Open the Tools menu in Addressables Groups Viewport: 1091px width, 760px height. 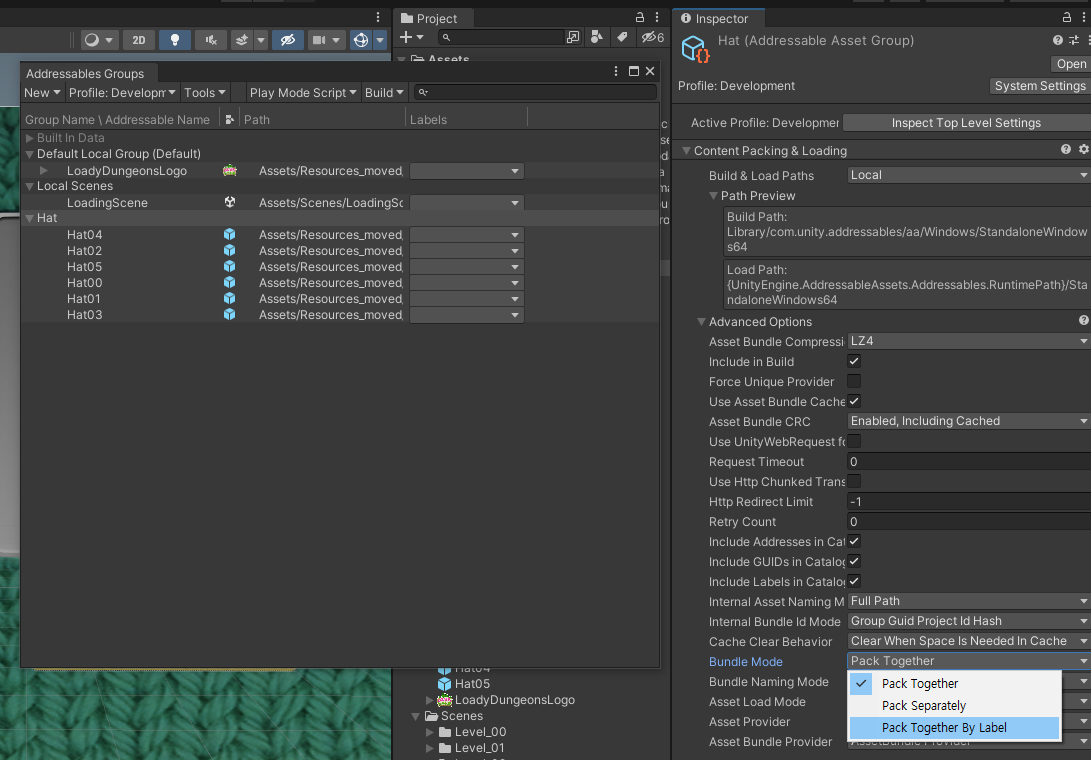[x=205, y=93]
